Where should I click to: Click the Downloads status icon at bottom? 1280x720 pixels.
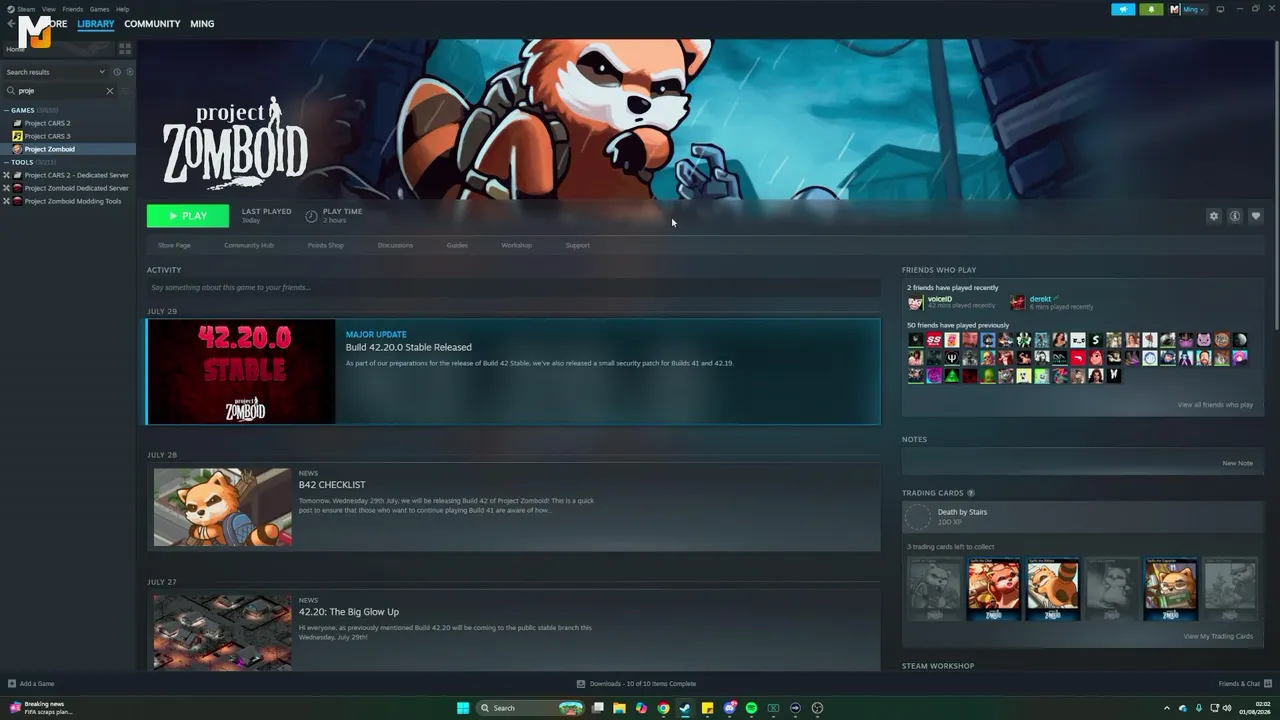click(581, 684)
